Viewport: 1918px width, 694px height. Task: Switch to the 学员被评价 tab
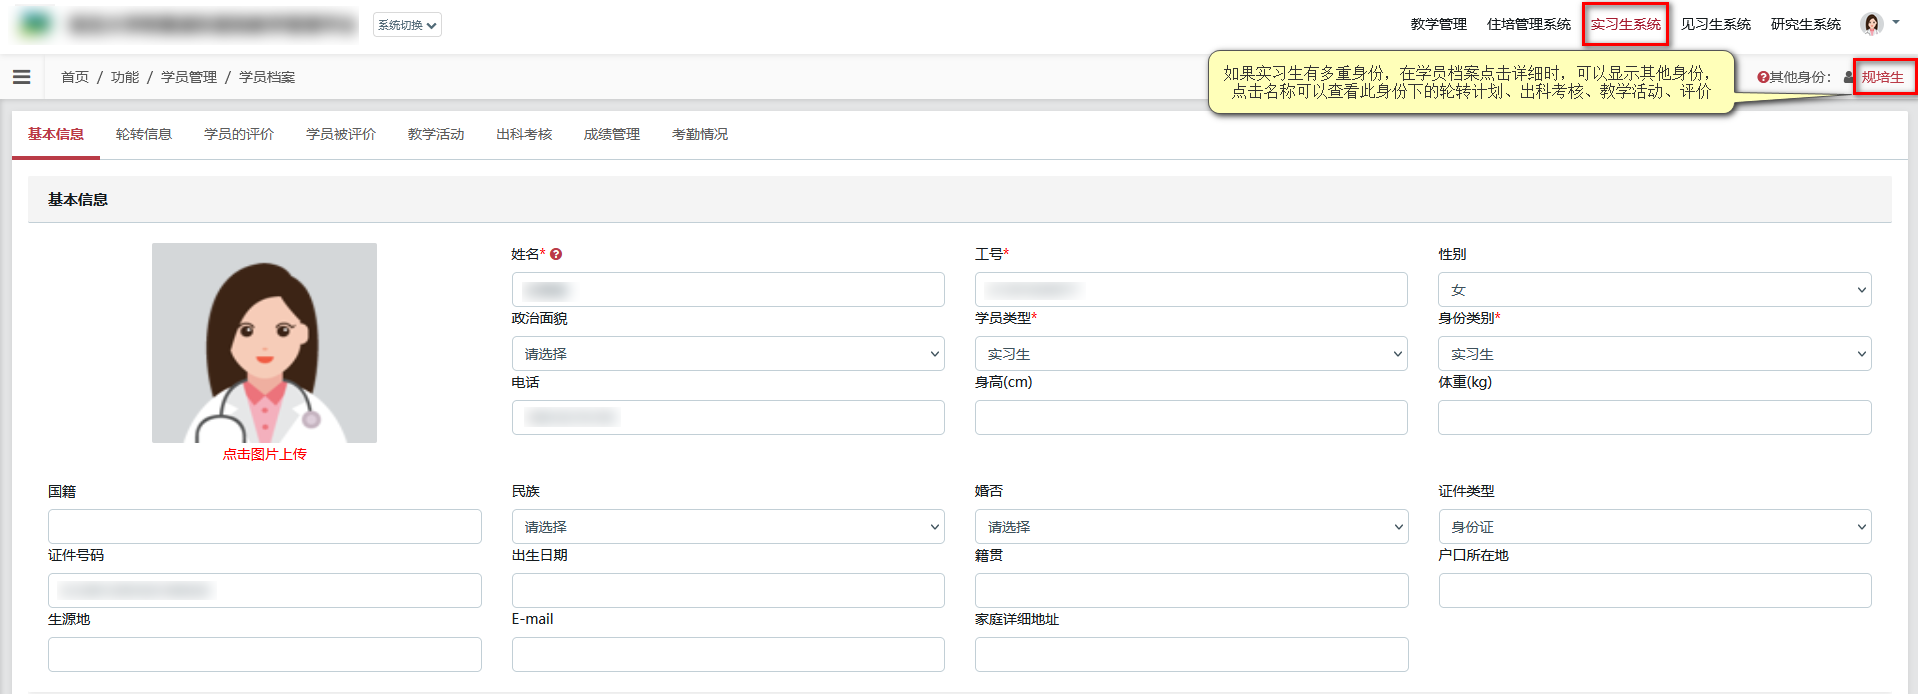coord(341,134)
